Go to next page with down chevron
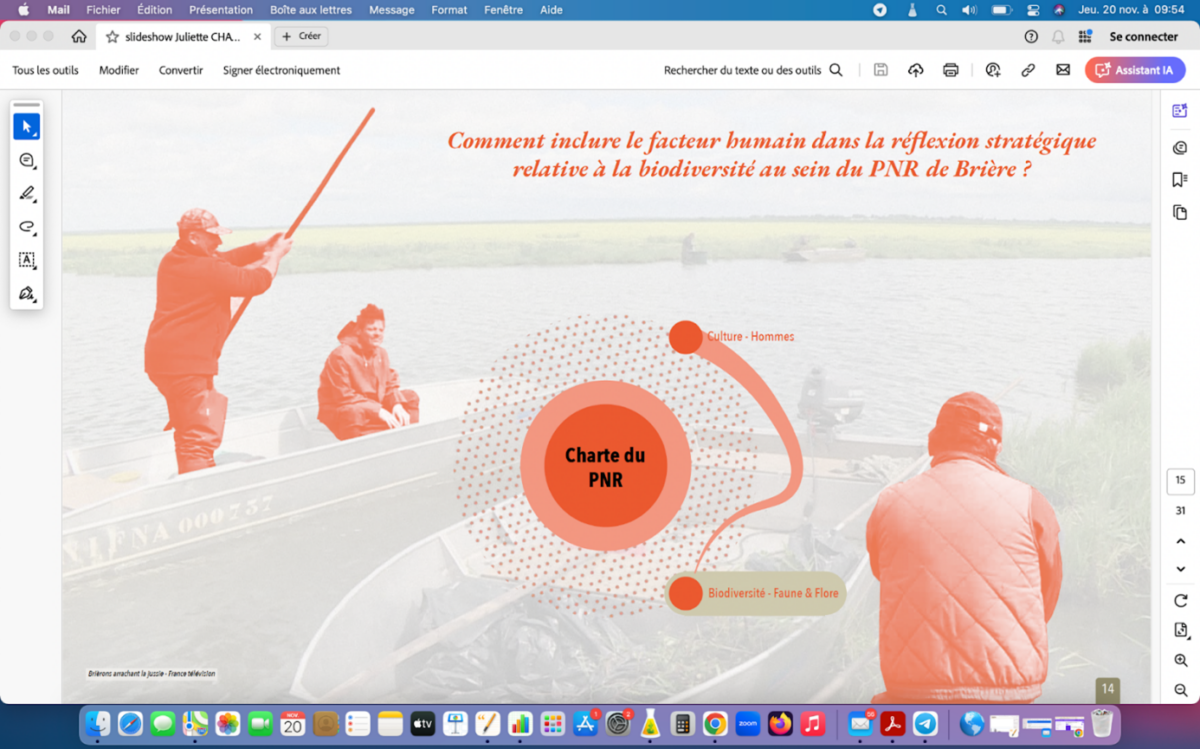Viewport: 1200px width, 749px height. (1180, 569)
